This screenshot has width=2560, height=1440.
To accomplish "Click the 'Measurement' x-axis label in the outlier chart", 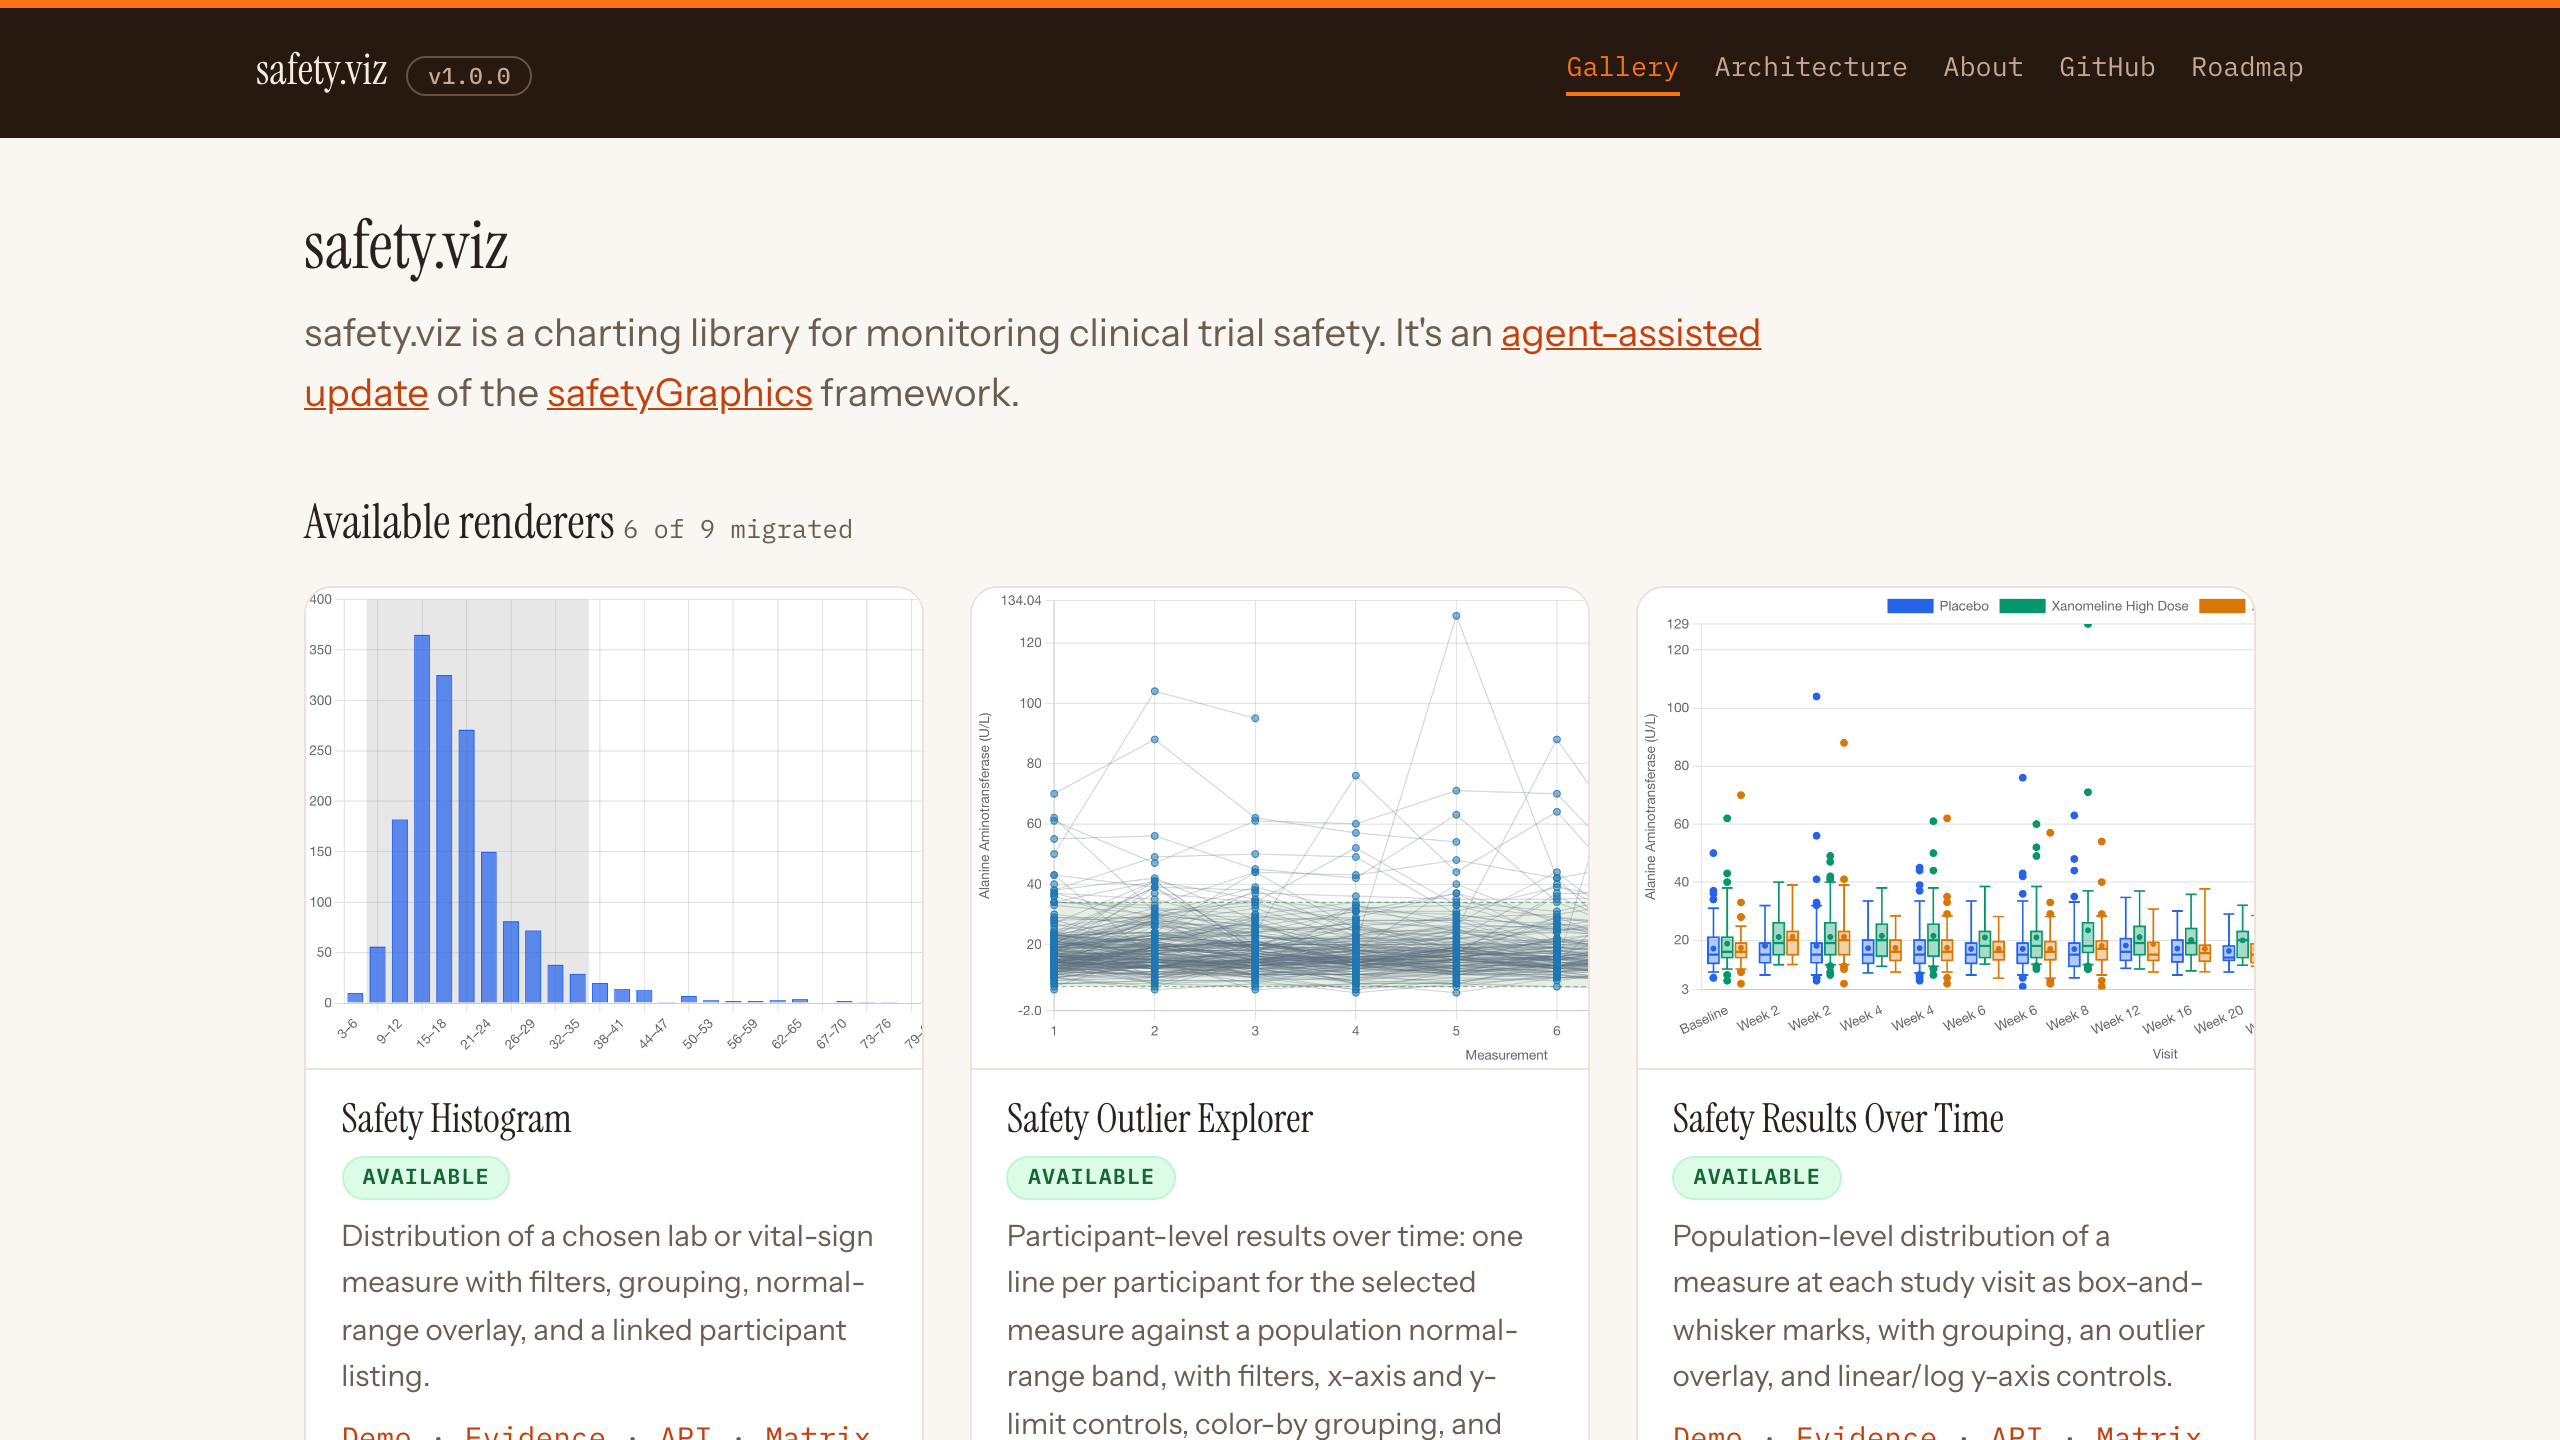I will pyautogui.click(x=1506, y=1055).
